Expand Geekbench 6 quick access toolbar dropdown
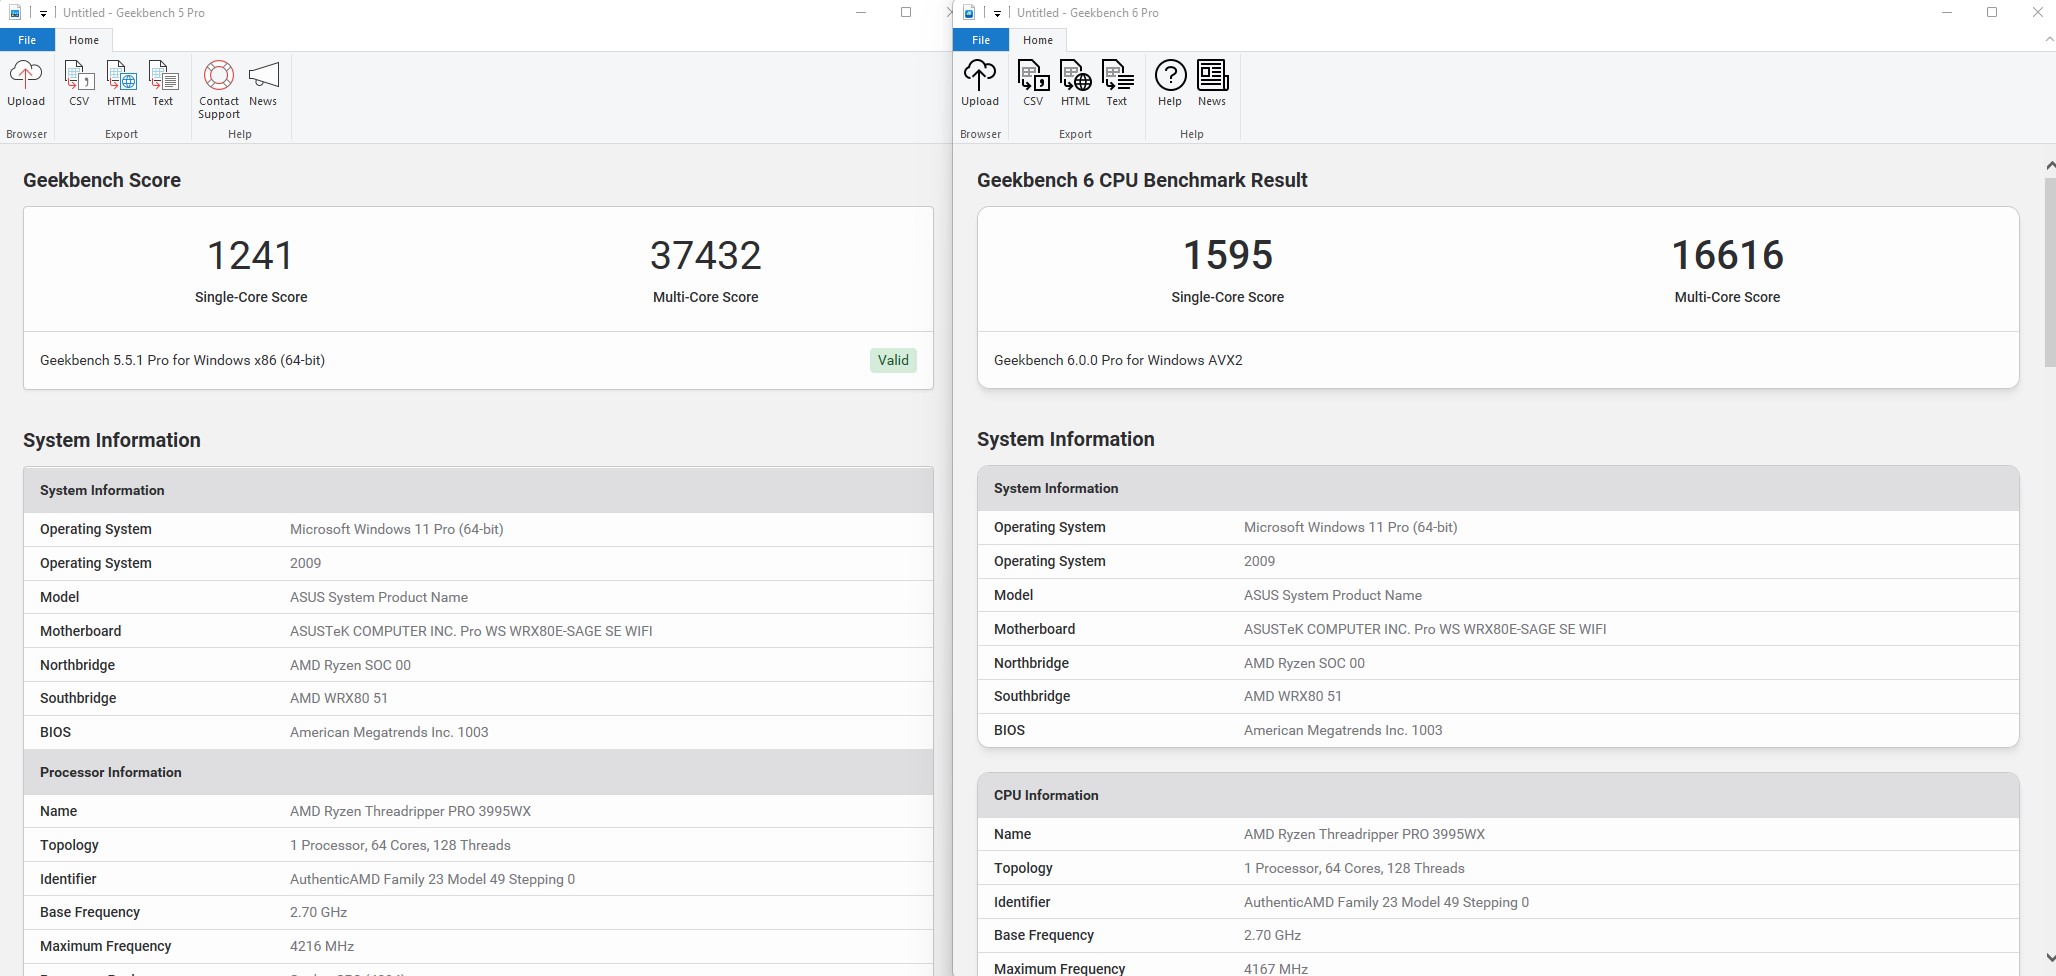Image resolution: width=2056 pixels, height=976 pixels. [x=997, y=13]
